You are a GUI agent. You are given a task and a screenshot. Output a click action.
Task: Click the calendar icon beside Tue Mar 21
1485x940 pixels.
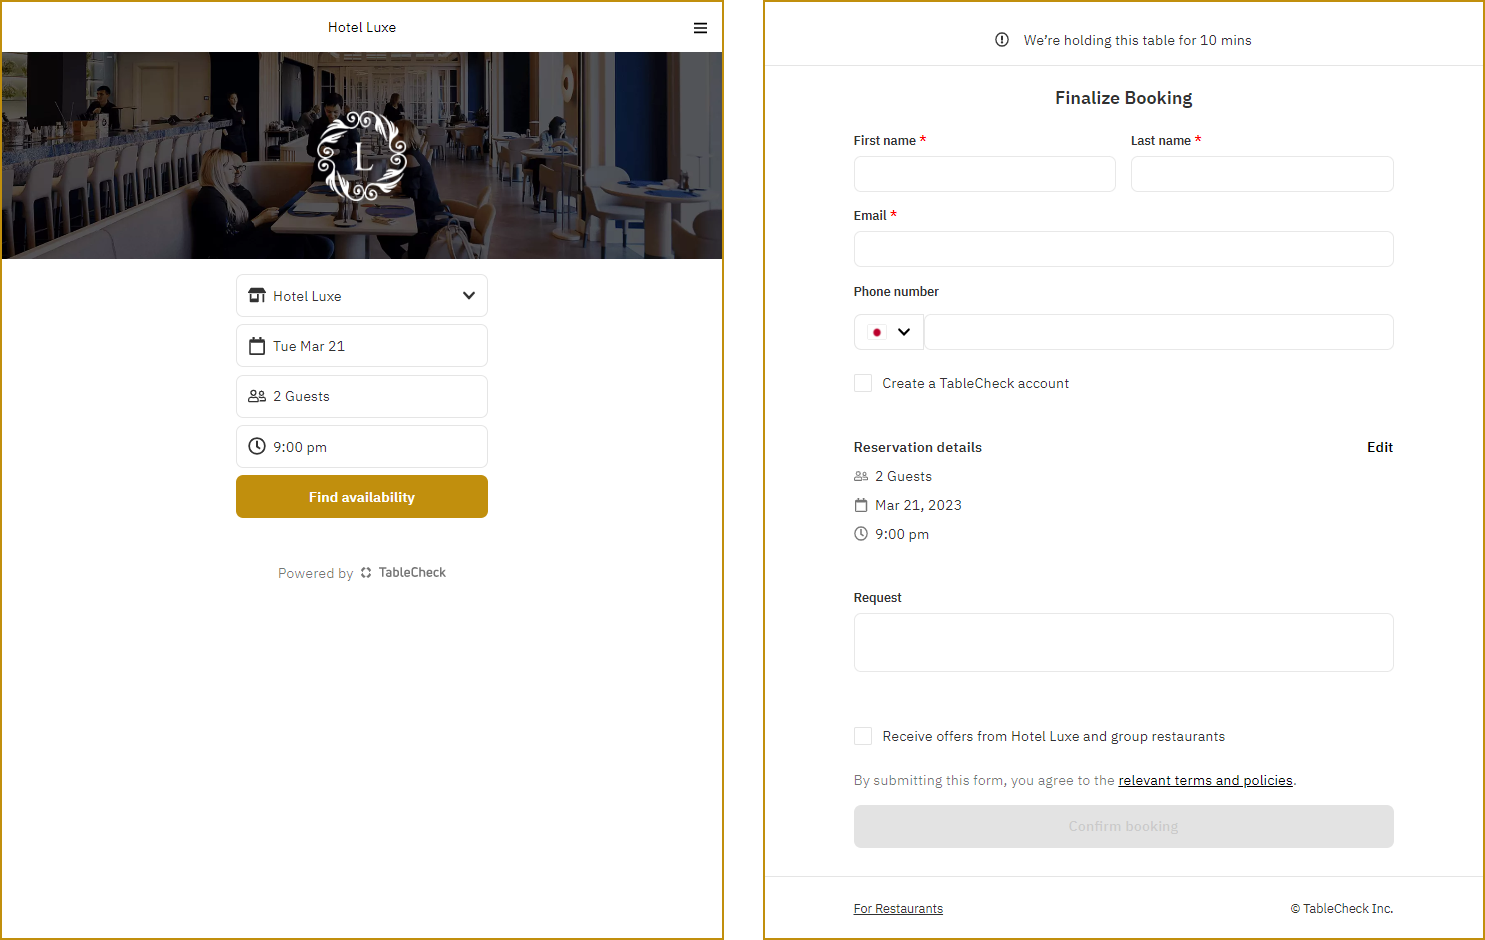click(x=257, y=346)
